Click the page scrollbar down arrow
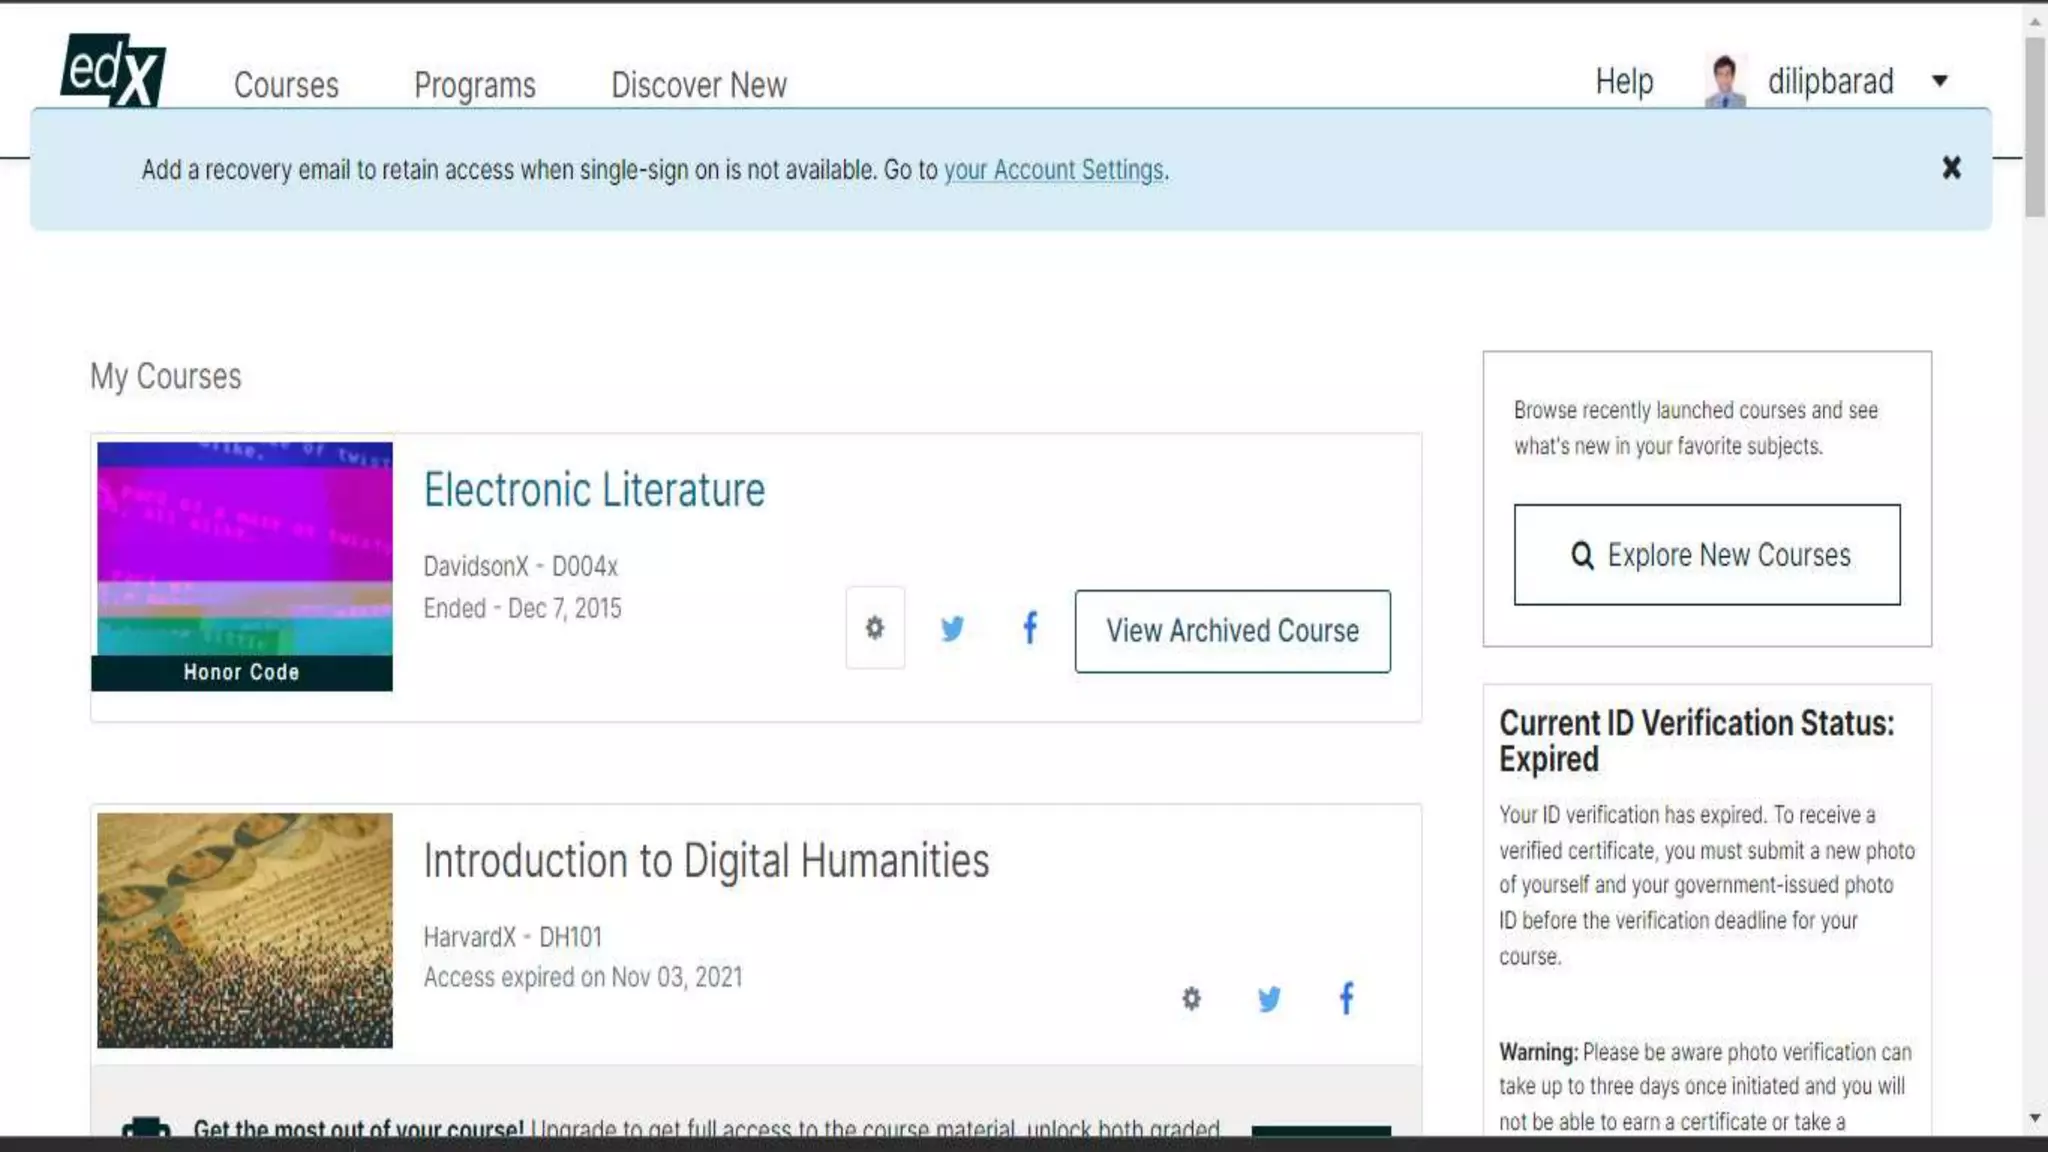Image resolution: width=2048 pixels, height=1152 pixels. pos(2035,1118)
